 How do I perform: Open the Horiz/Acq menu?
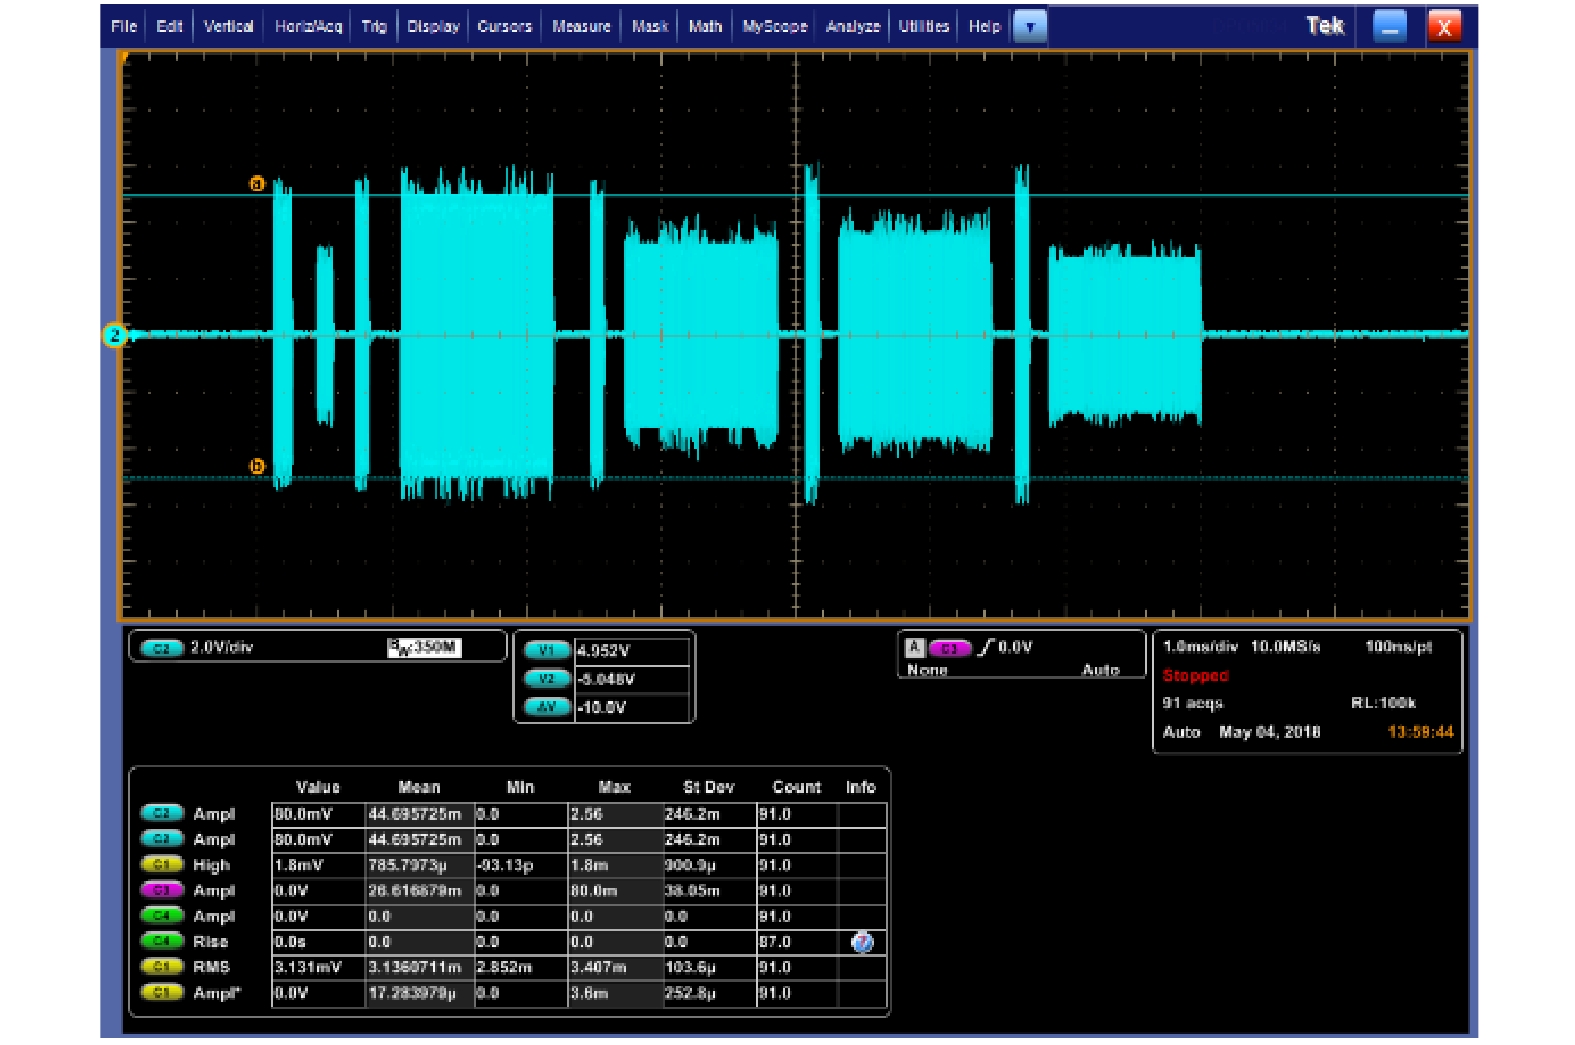point(308,27)
